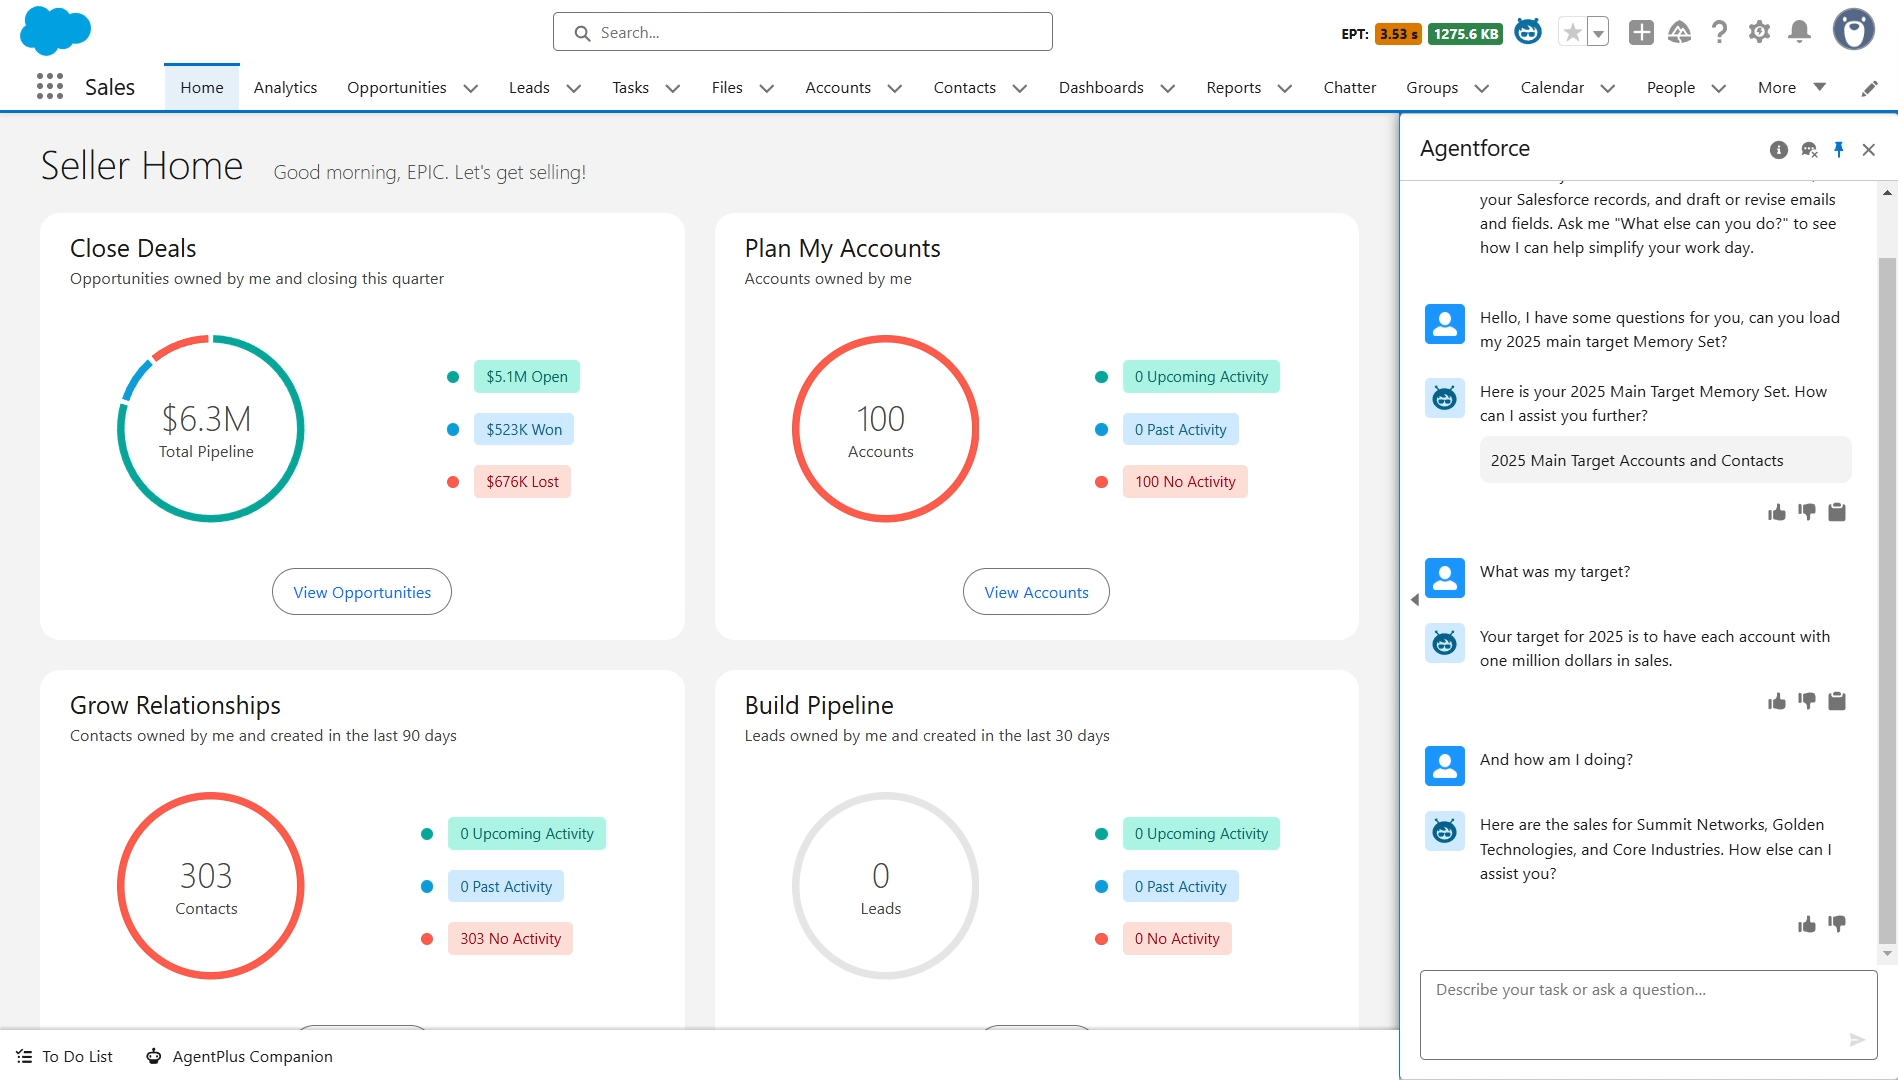Click the Agentforce chat scrollbar
1898x1080 pixels.
(x=1887, y=600)
